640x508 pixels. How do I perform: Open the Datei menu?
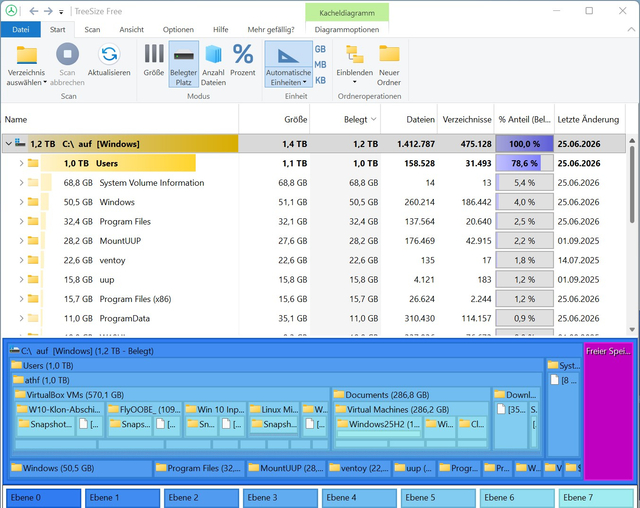21,29
